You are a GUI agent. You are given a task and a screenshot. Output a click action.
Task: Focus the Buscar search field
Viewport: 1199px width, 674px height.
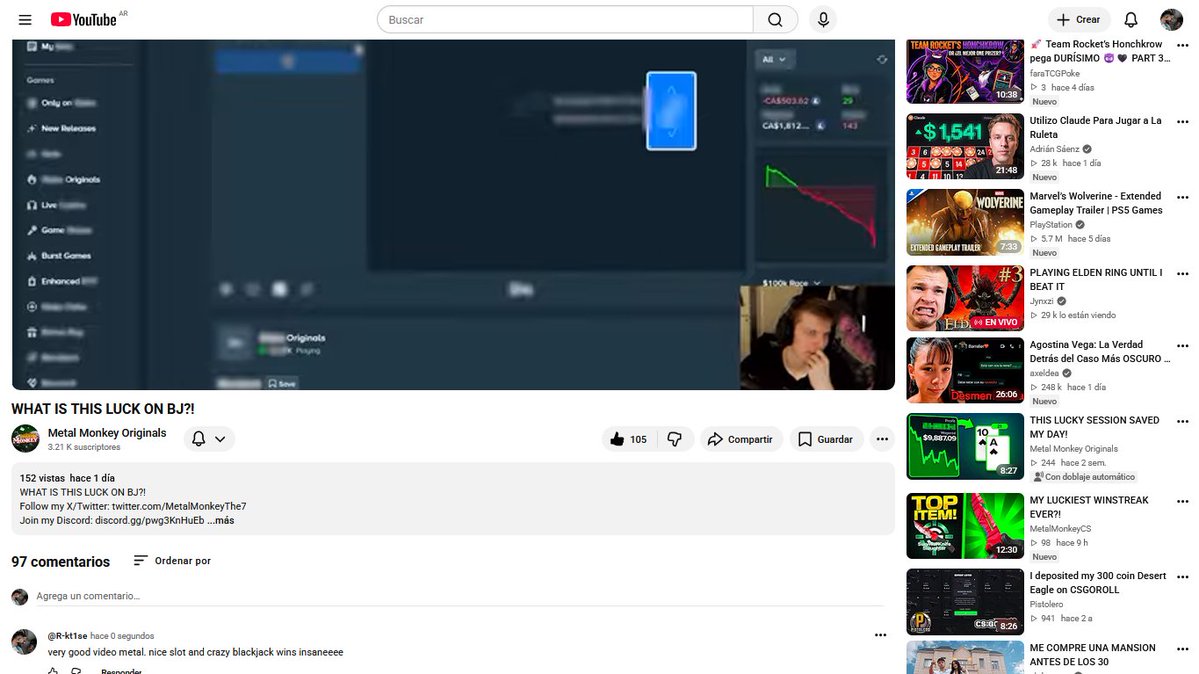click(565, 20)
